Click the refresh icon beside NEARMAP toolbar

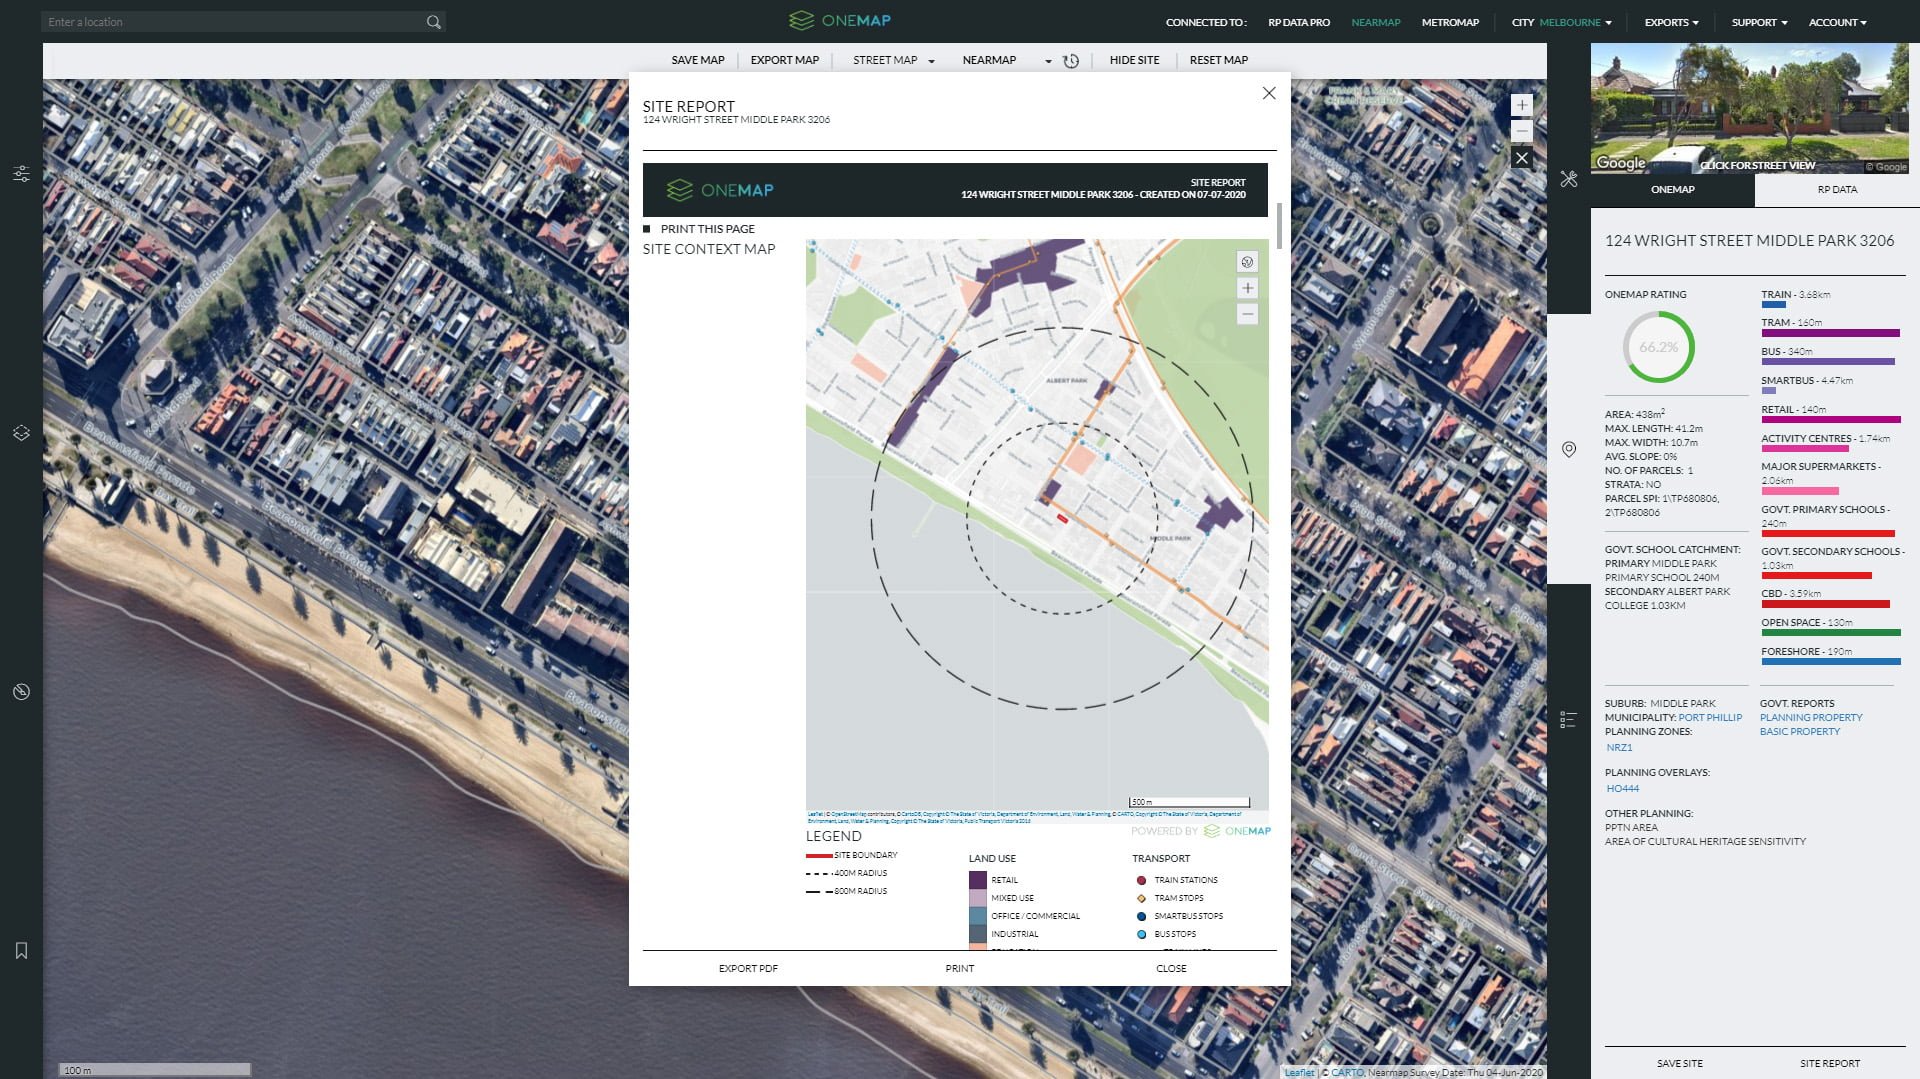(1070, 61)
